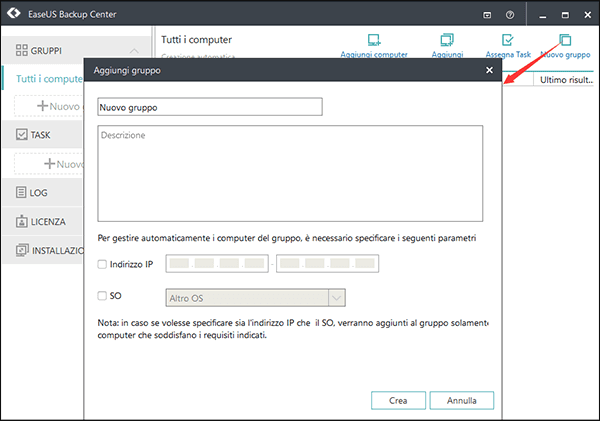Click the LOG document icon
This screenshot has height=421, width=600.
21,192
